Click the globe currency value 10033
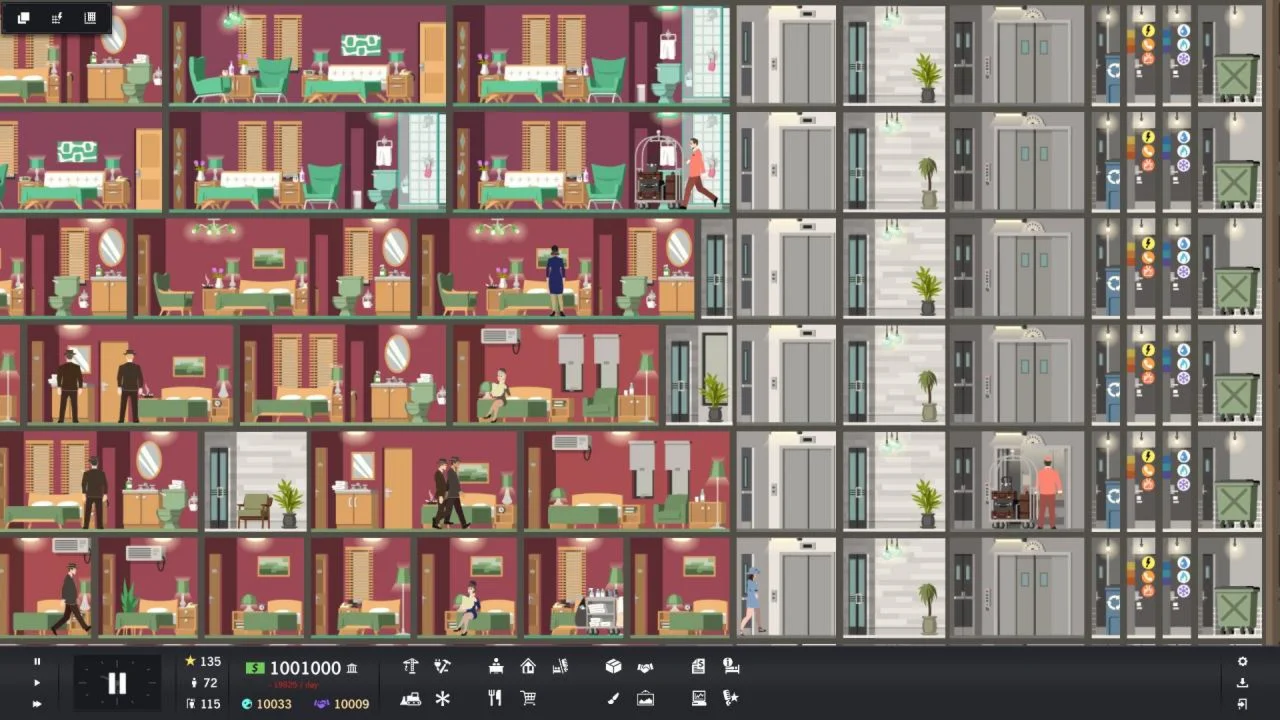The height and width of the screenshot is (720, 1280). click(274, 704)
